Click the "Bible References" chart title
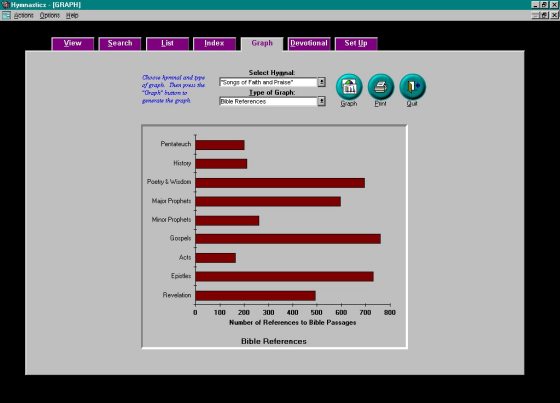 click(274, 341)
